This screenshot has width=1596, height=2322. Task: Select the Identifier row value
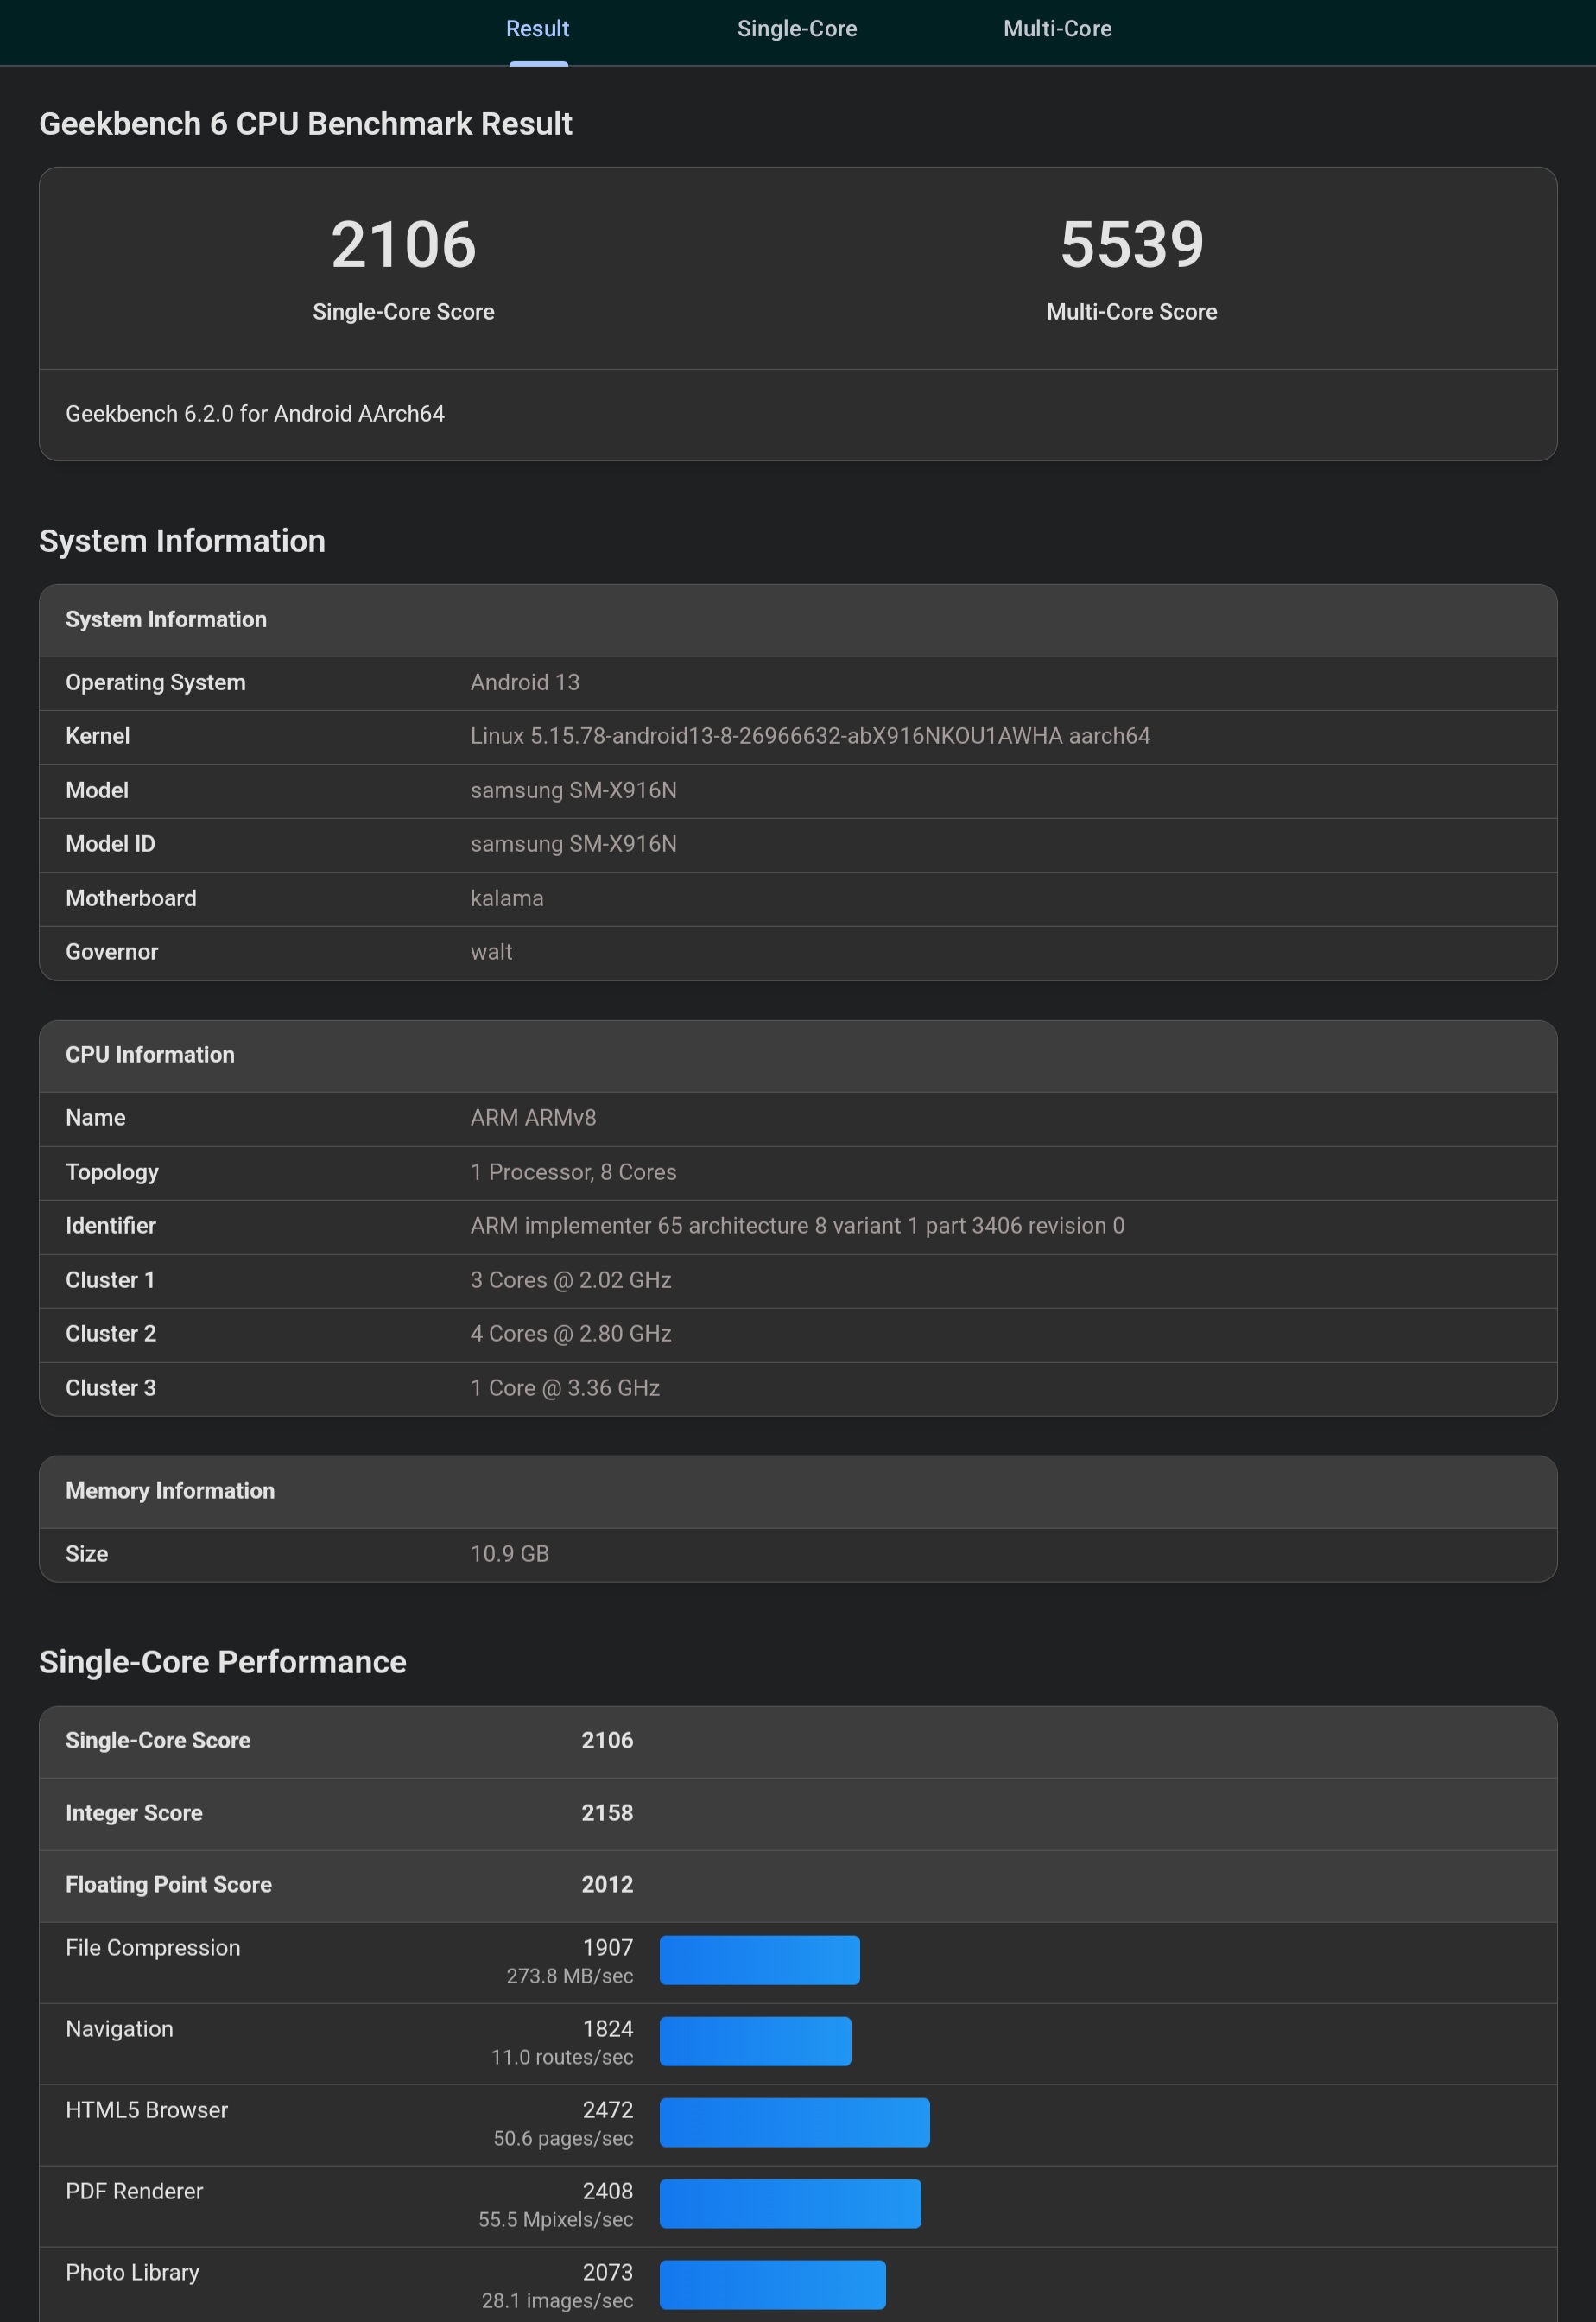(797, 1226)
